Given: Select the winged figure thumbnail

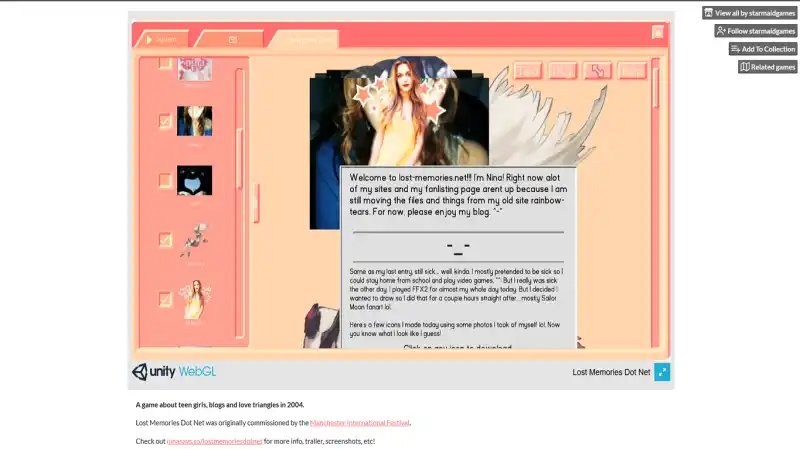Looking at the screenshot, I should click(x=194, y=239).
